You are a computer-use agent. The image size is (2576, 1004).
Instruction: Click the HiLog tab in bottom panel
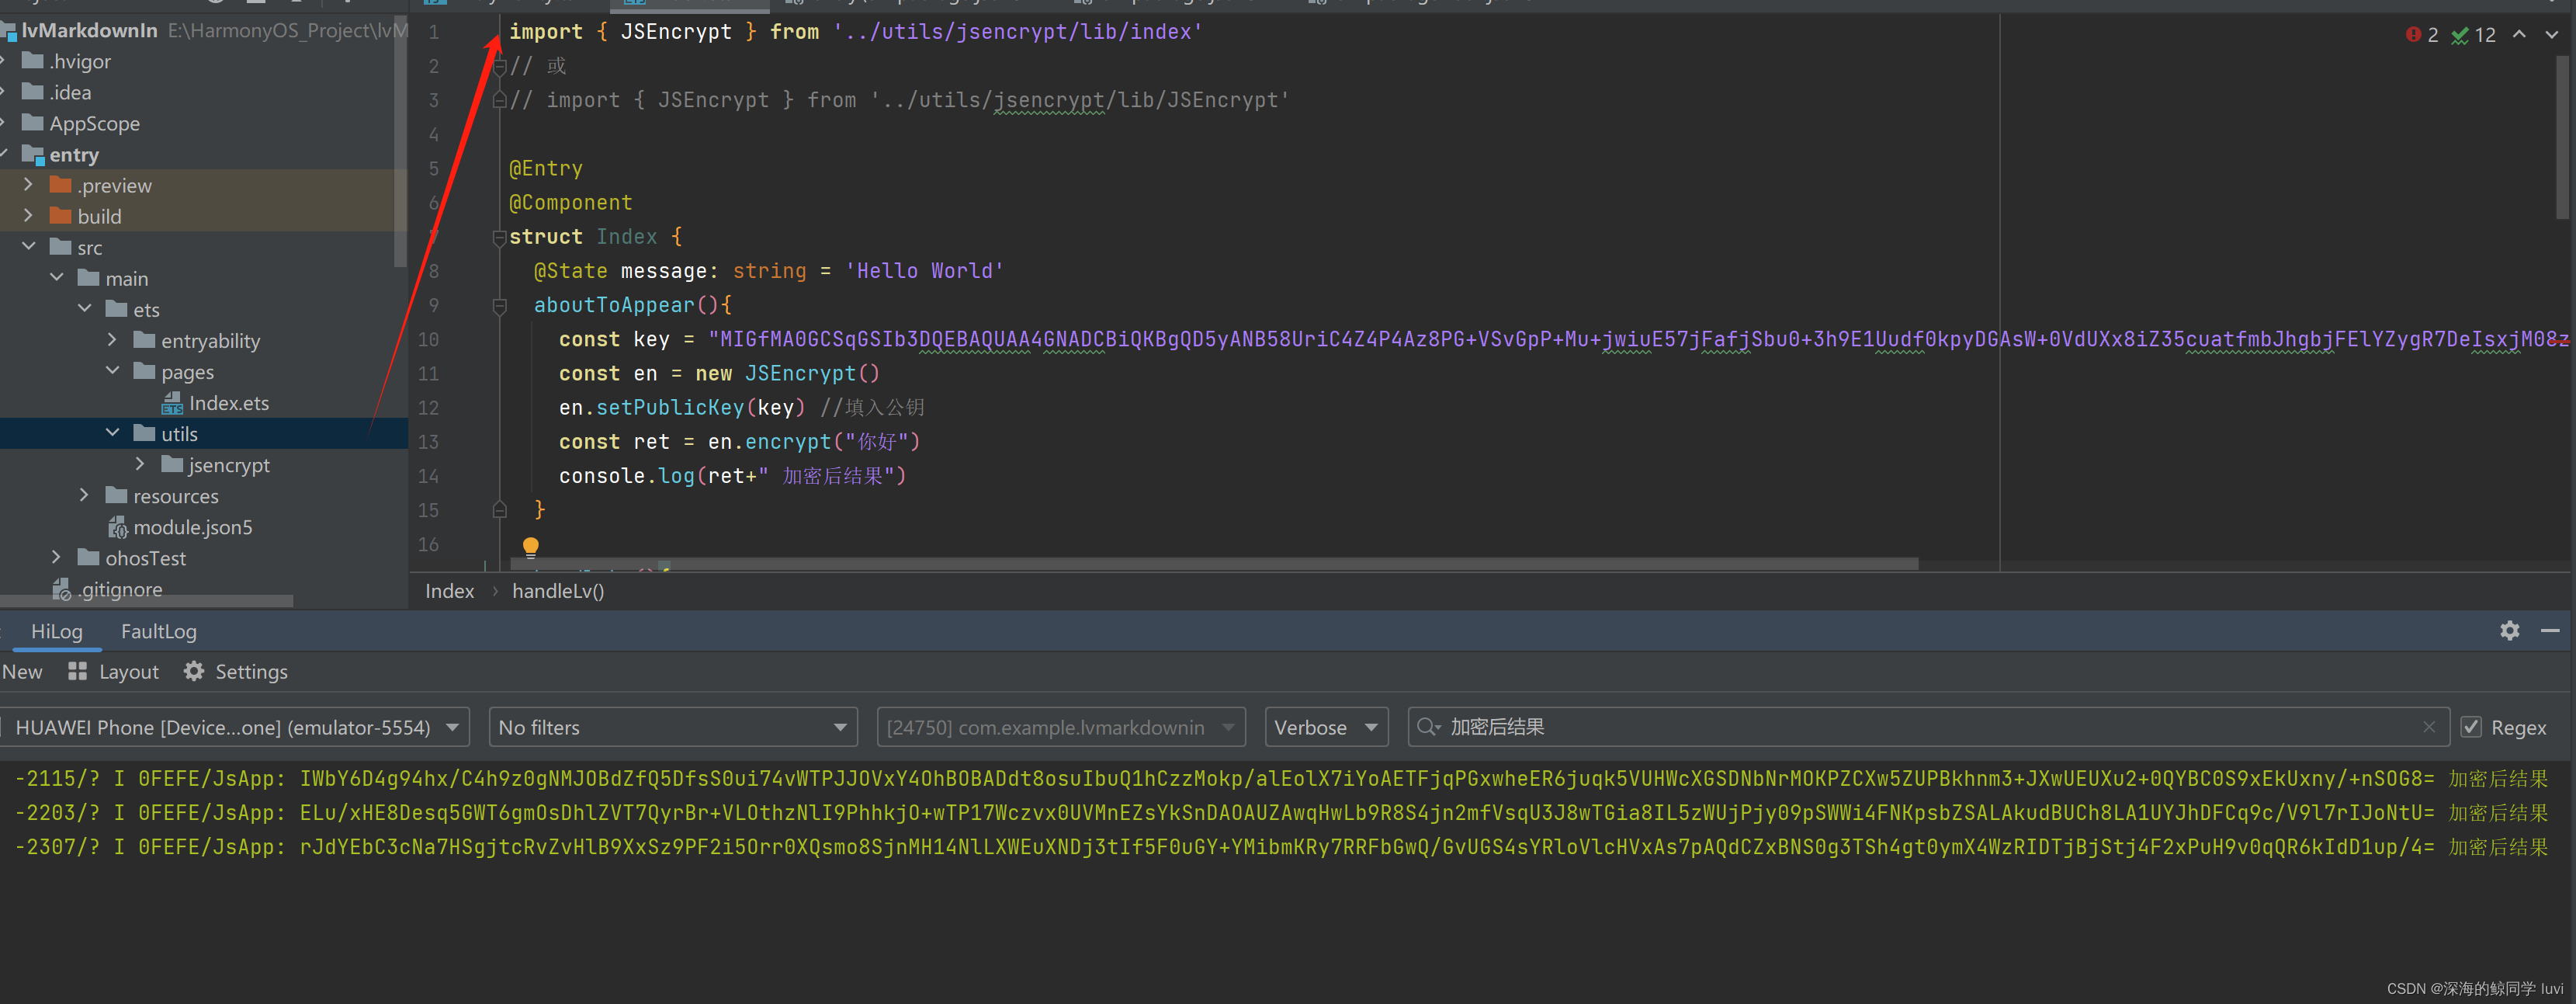pyautogui.click(x=56, y=631)
